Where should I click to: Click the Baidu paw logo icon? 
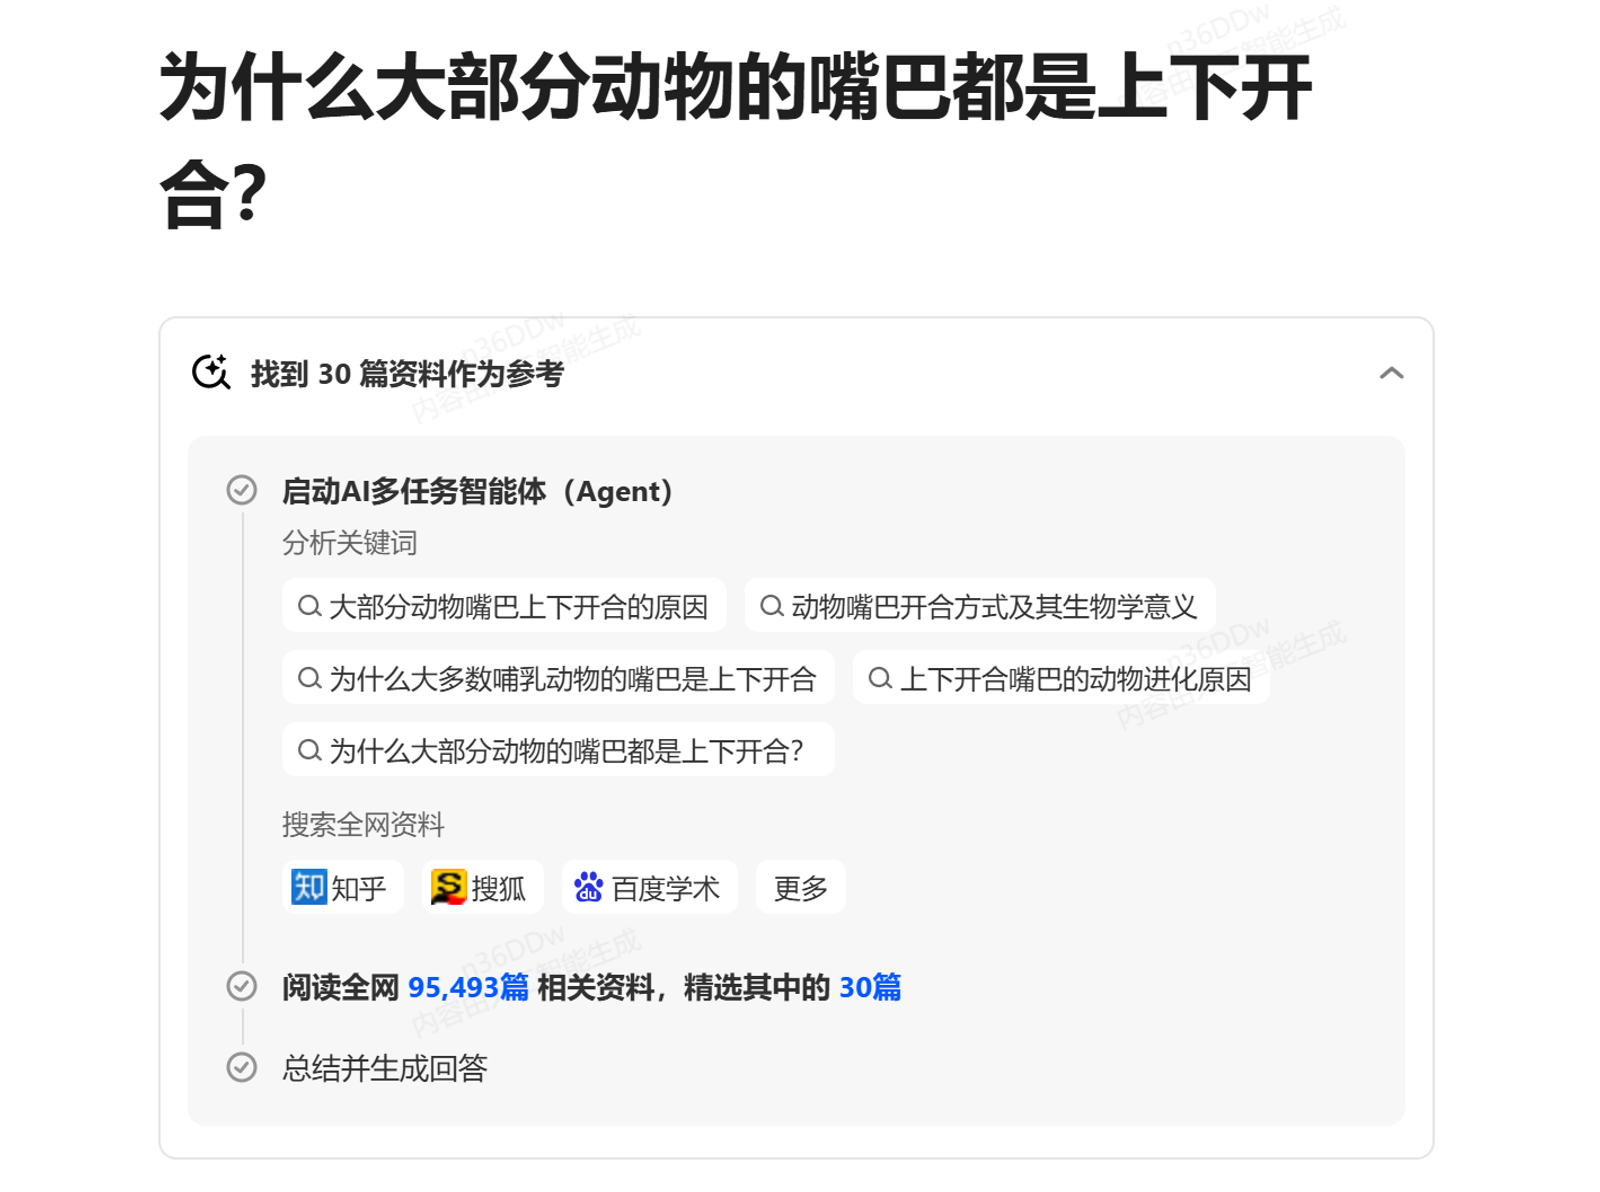(588, 887)
